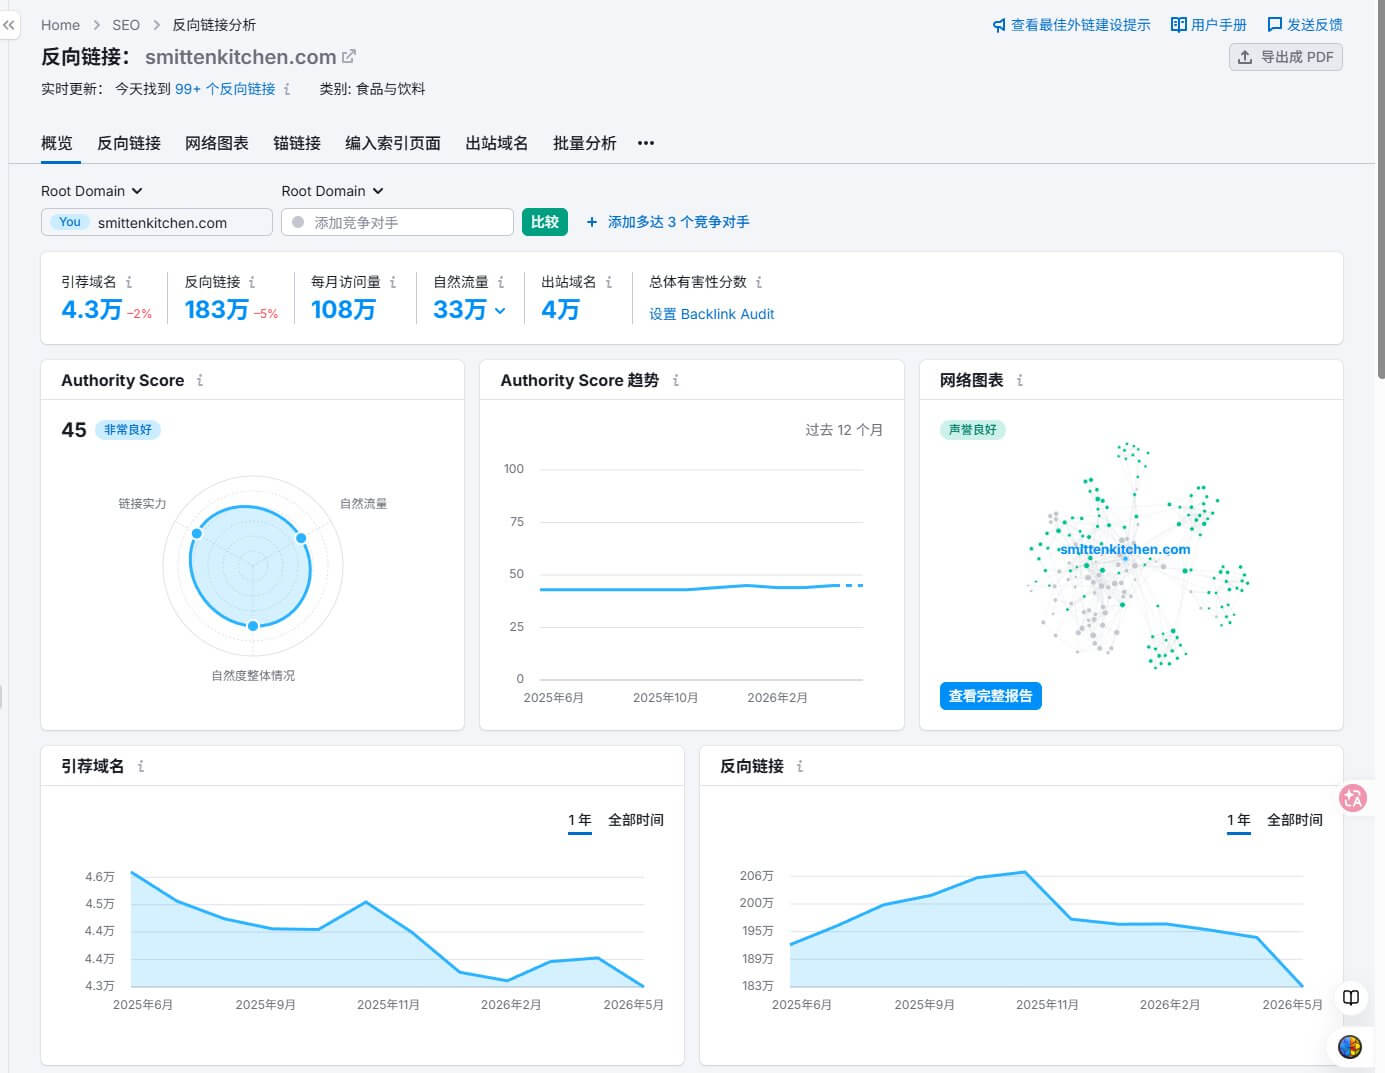Click info icon next to 总体有害性分数
Screen dimensions: 1385x1073
click(x=759, y=282)
